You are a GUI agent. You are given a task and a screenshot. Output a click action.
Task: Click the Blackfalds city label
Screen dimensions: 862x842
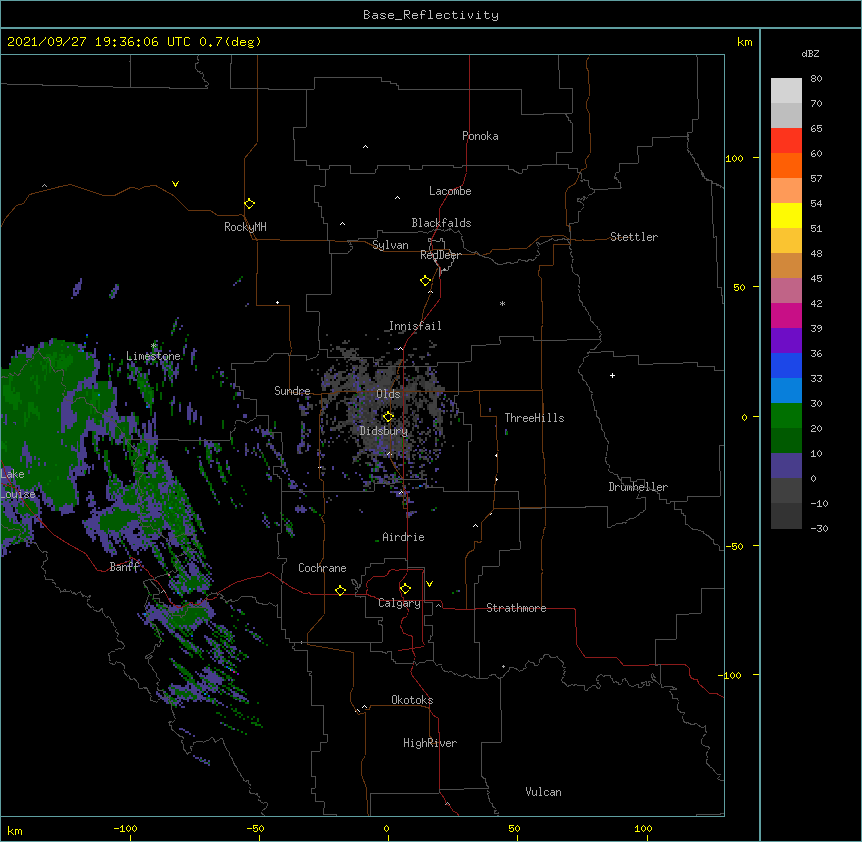[441, 223]
